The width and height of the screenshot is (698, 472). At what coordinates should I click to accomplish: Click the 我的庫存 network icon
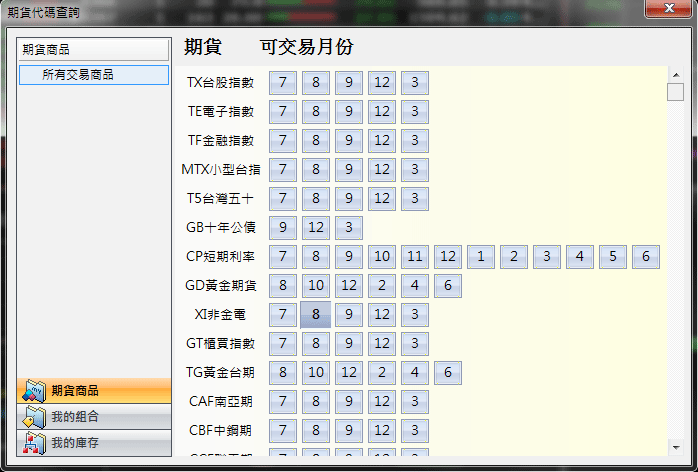click(x=35, y=443)
